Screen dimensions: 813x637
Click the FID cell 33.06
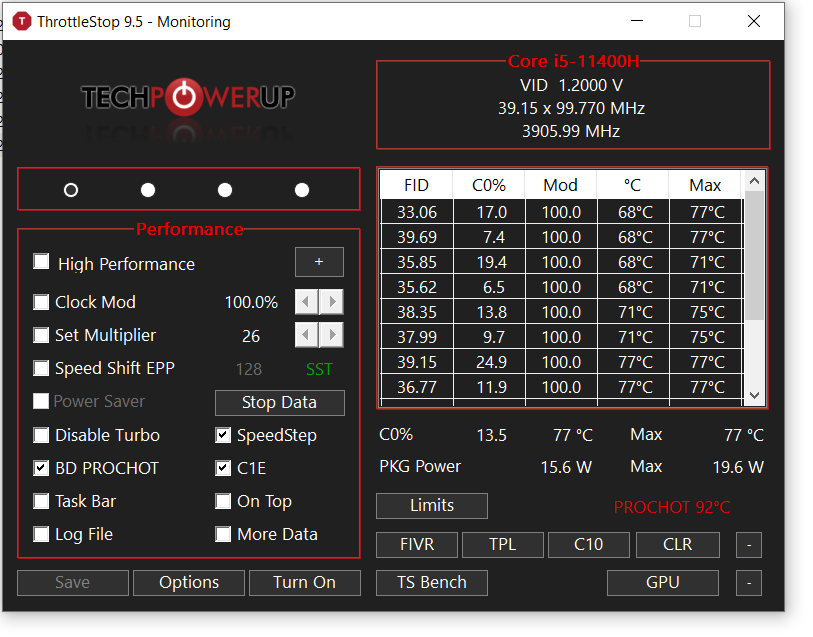point(417,212)
